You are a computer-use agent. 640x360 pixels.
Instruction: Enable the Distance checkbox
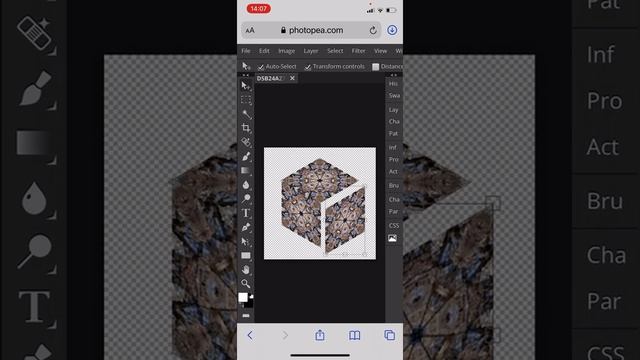point(376,67)
